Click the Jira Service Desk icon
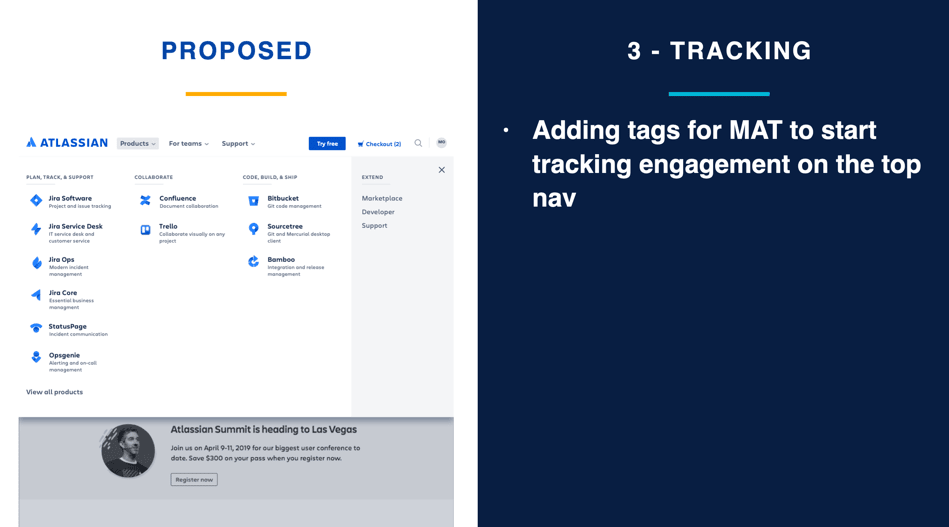Image resolution: width=949 pixels, height=527 pixels. 36,230
